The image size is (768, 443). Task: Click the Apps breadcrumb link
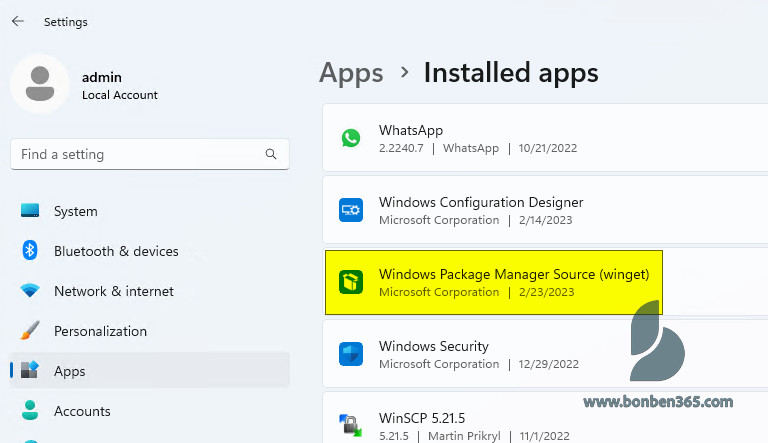point(351,74)
